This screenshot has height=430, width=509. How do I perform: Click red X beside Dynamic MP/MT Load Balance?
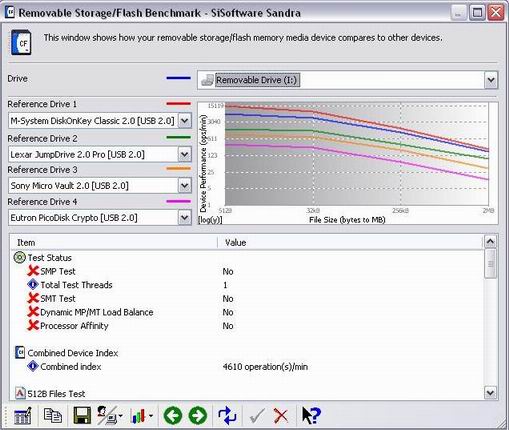pyautogui.click(x=33, y=312)
